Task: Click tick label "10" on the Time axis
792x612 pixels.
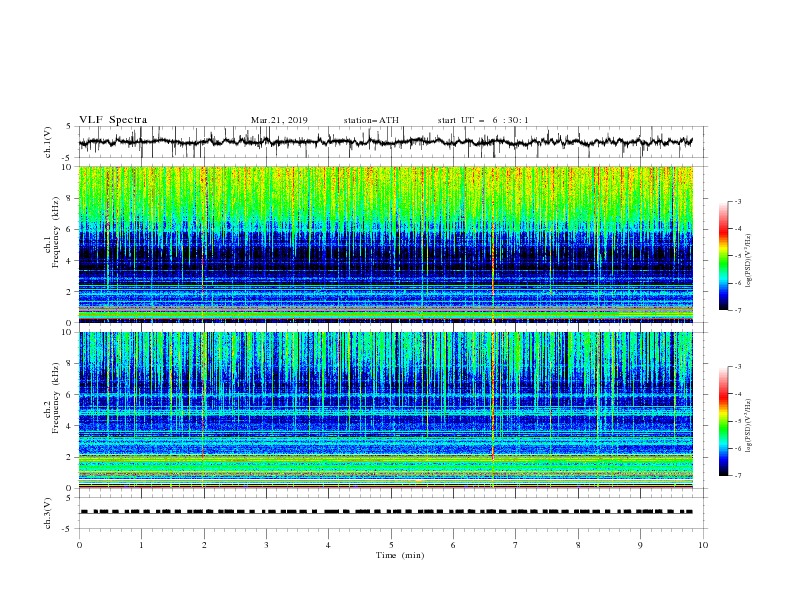Action: (x=703, y=545)
